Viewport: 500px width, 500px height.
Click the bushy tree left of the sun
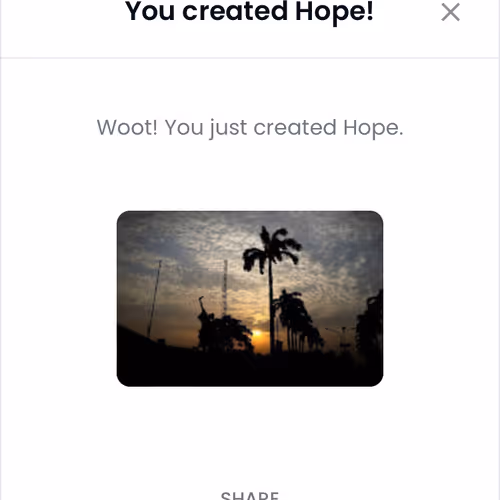224,332
